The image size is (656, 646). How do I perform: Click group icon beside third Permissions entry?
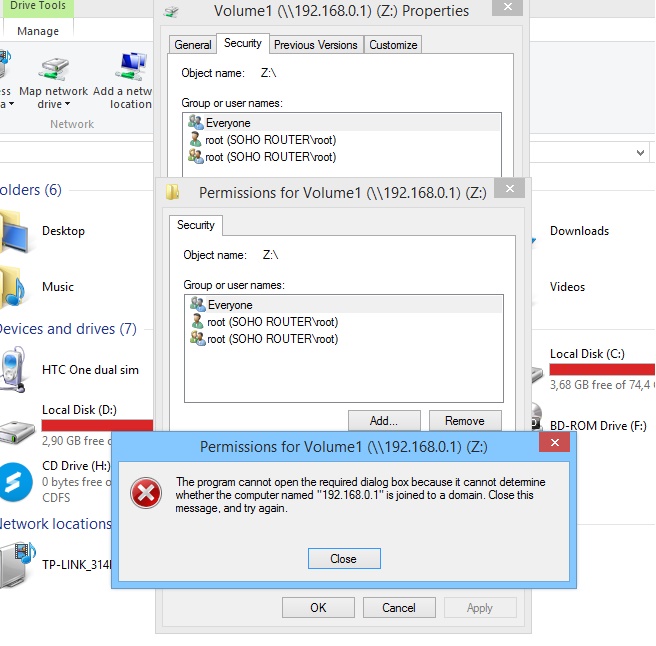(x=197, y=338)
